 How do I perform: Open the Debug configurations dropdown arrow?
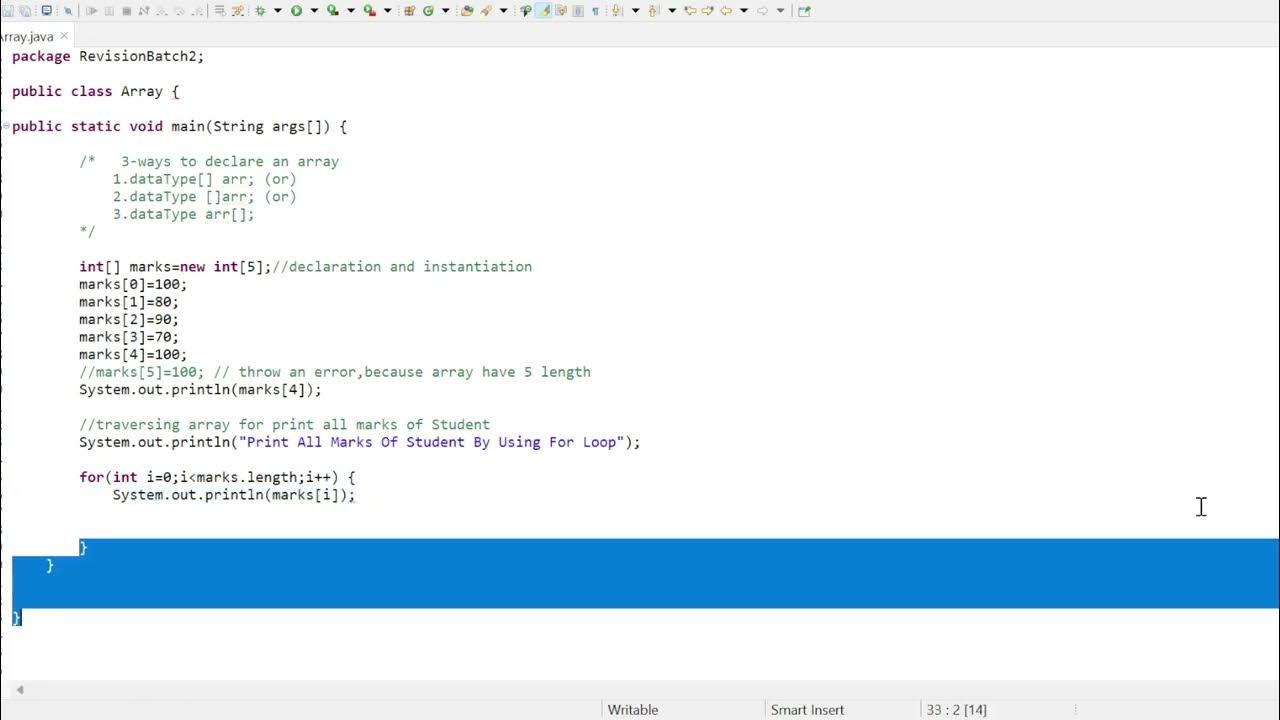point(278,11)
